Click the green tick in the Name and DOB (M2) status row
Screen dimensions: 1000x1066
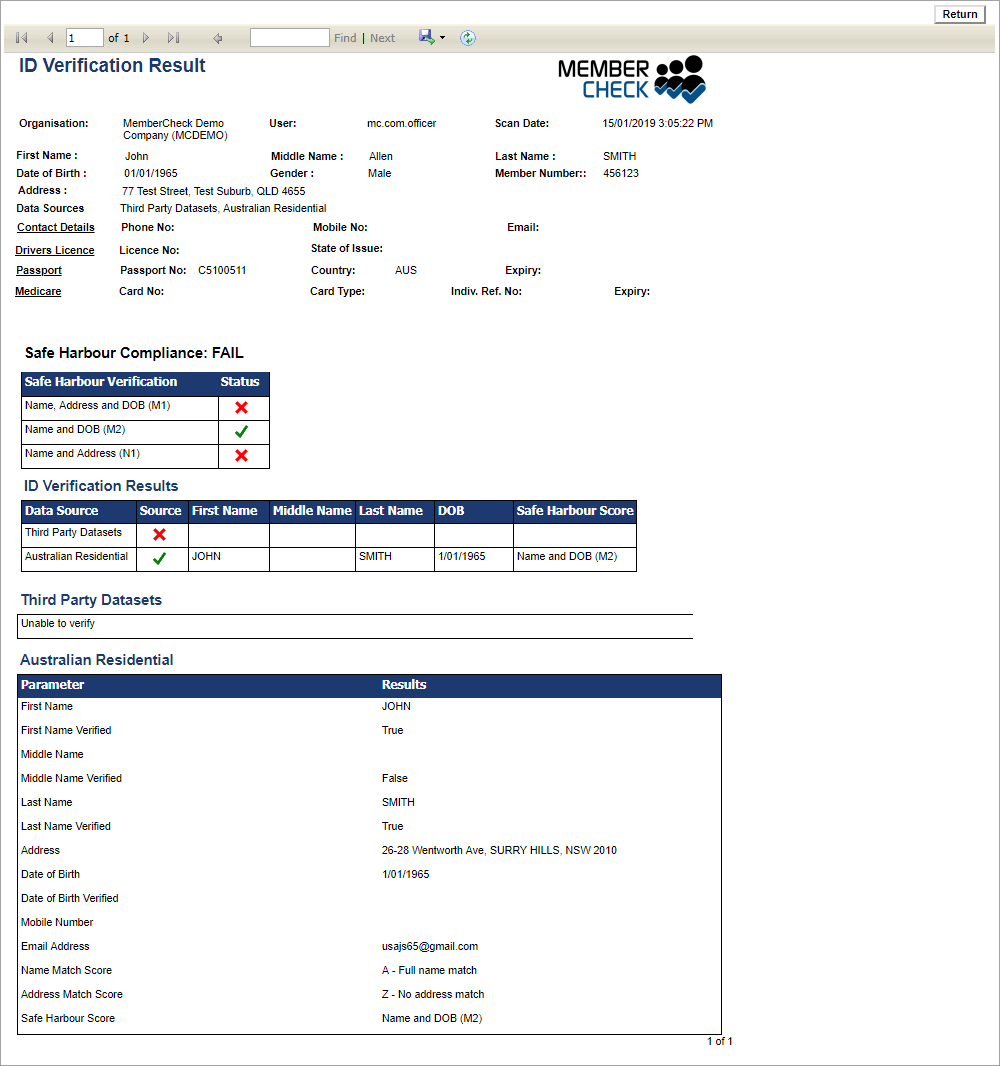[x=241, y=432]
